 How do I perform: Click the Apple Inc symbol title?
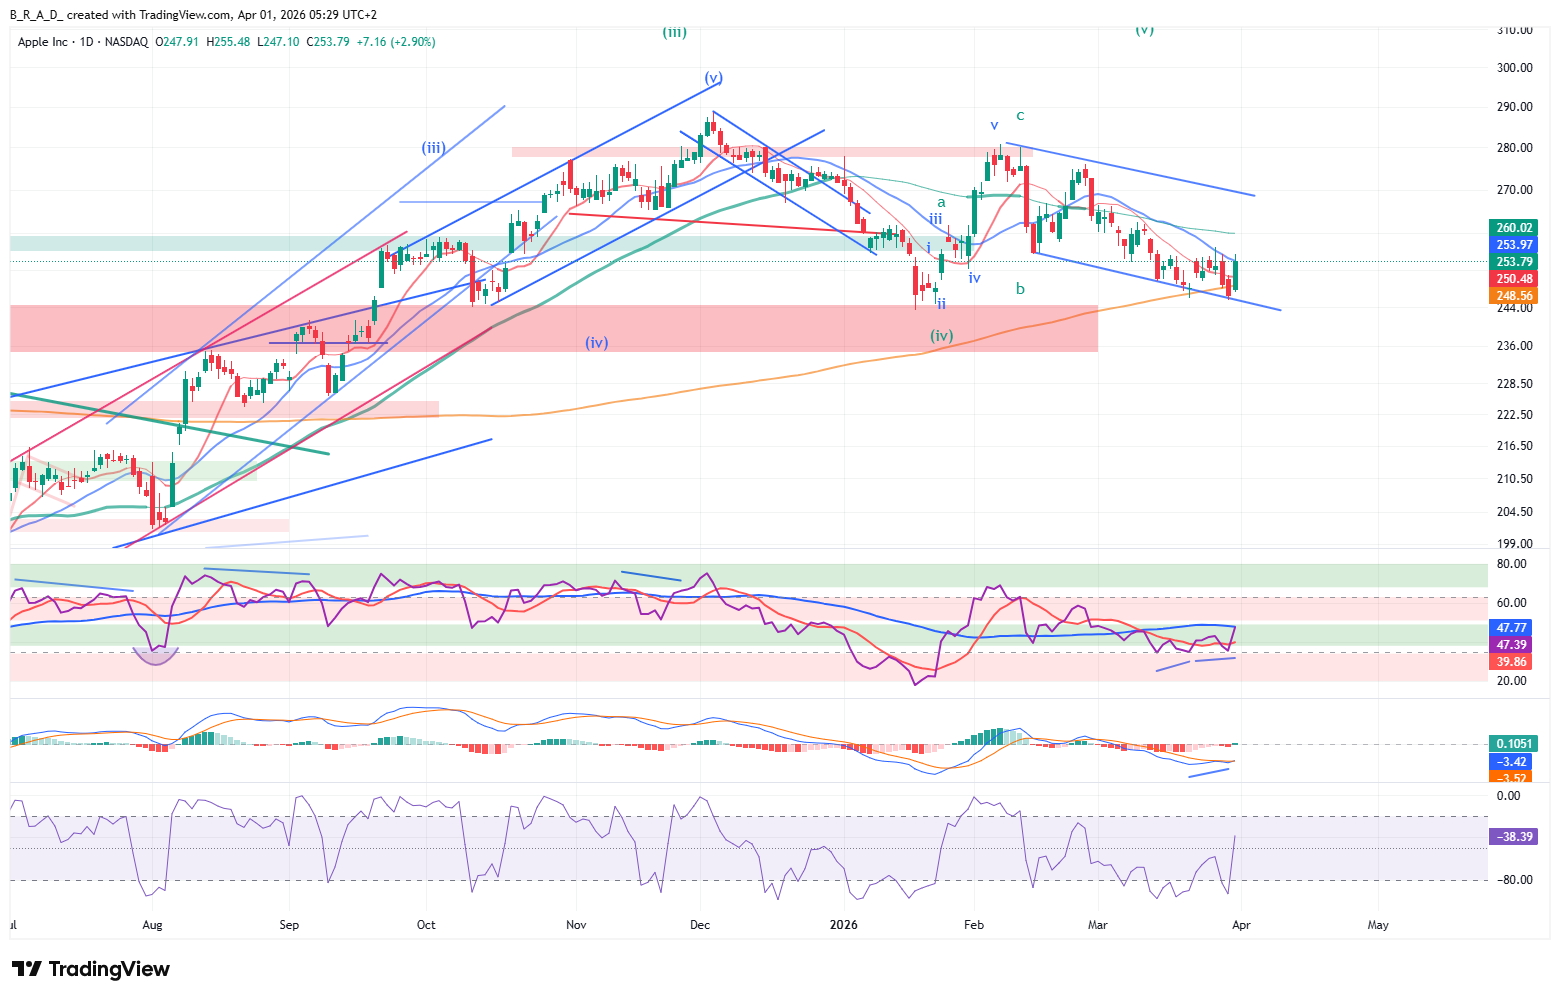coord(43,42)
